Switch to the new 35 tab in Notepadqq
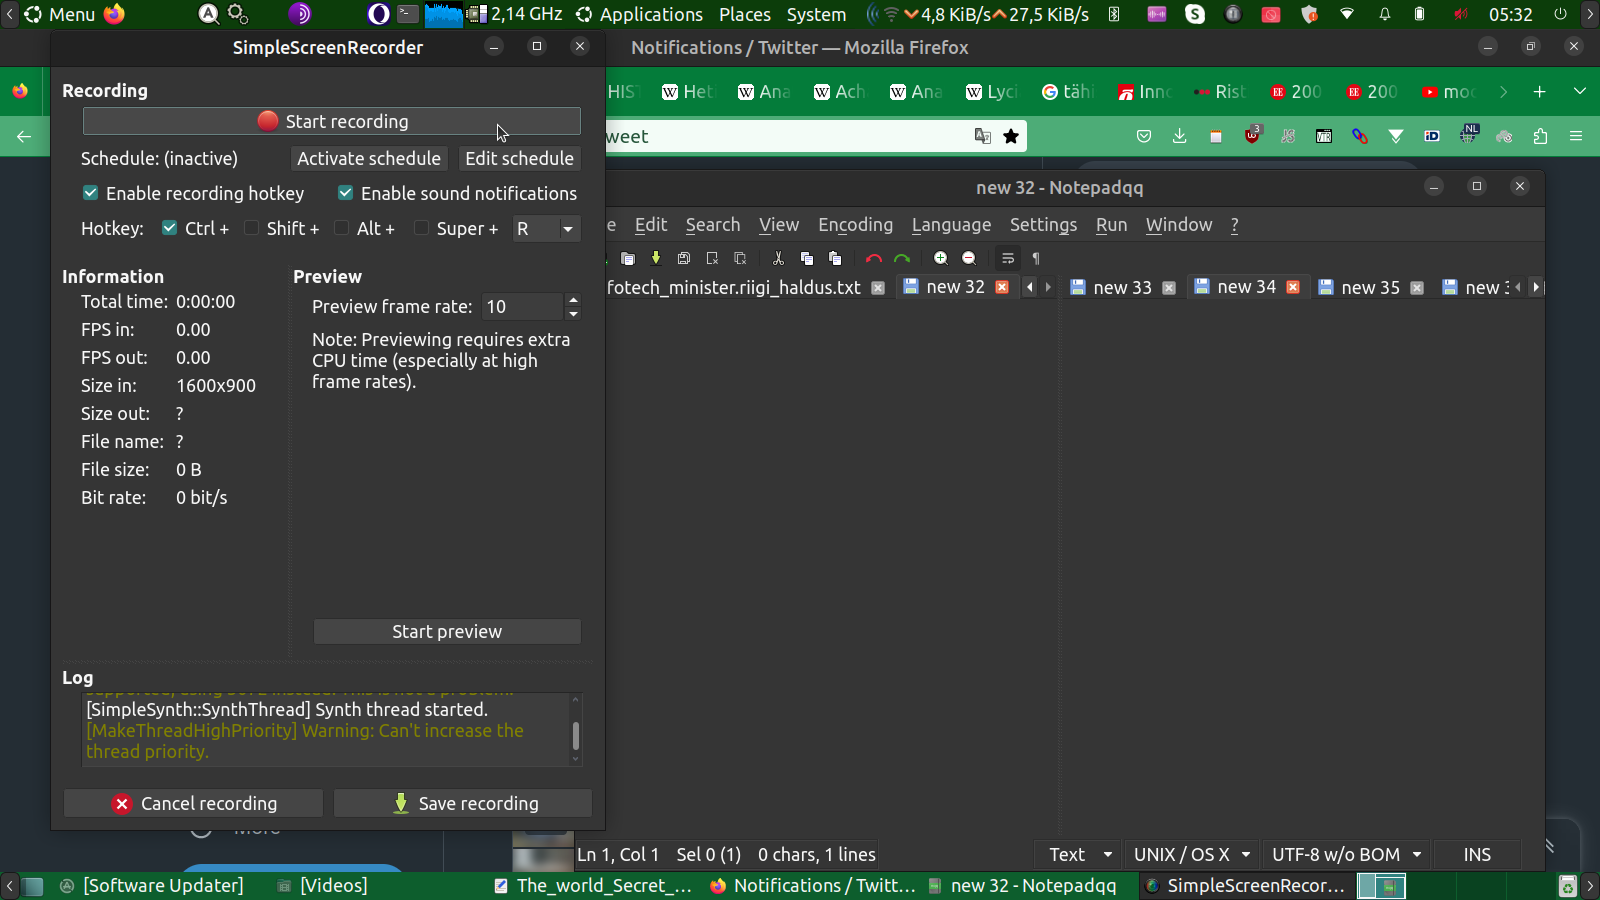 point(1370,287)
